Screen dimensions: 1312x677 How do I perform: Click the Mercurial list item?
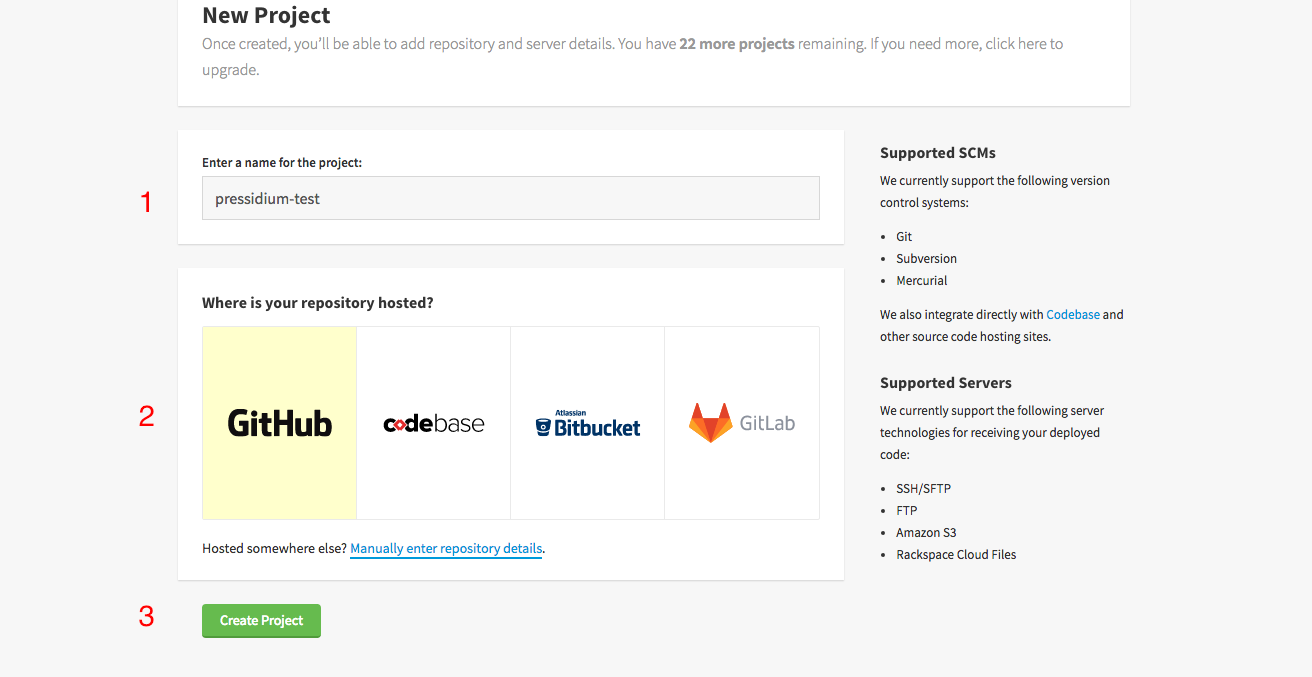coord(922,280)
